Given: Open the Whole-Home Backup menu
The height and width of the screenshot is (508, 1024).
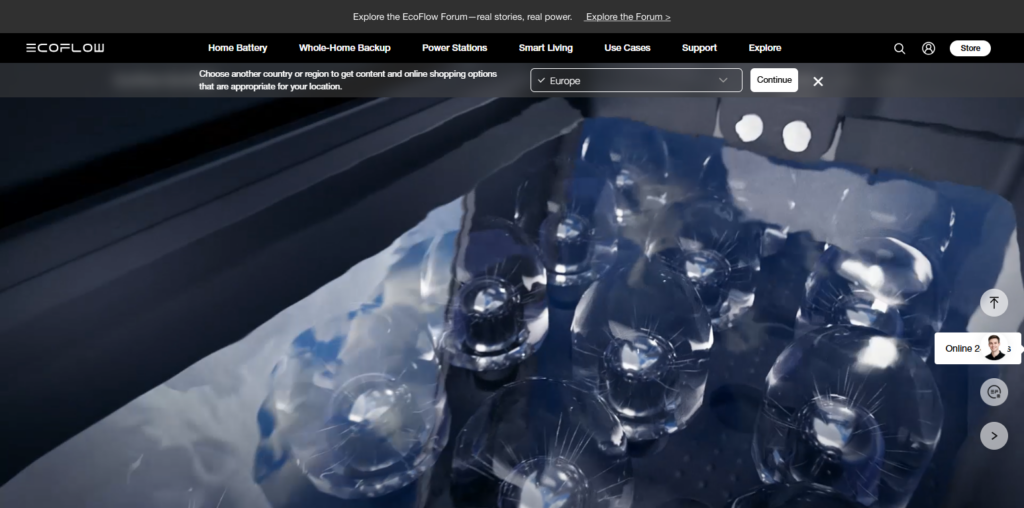Looking at the screenshot, I should pyautogui.click(x=345, y=48).
